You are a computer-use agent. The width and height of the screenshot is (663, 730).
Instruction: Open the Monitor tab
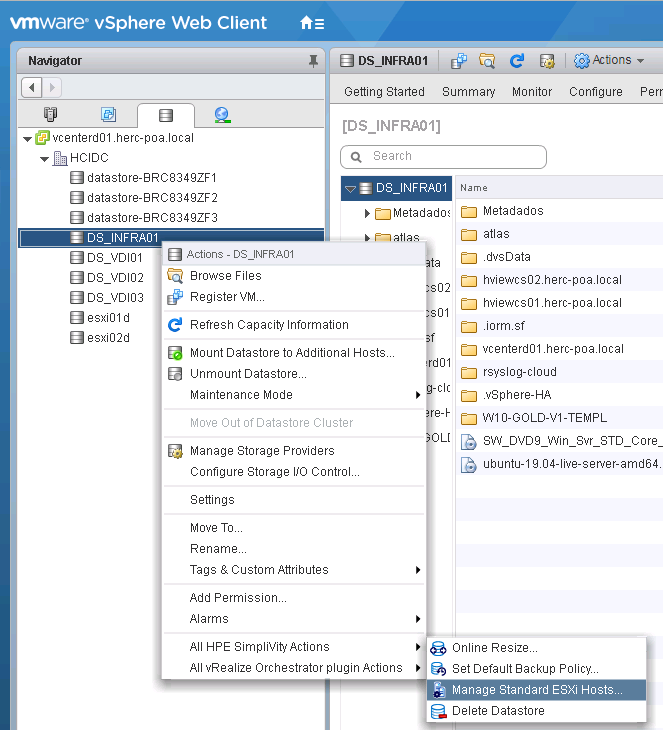[x=532, y=92]
